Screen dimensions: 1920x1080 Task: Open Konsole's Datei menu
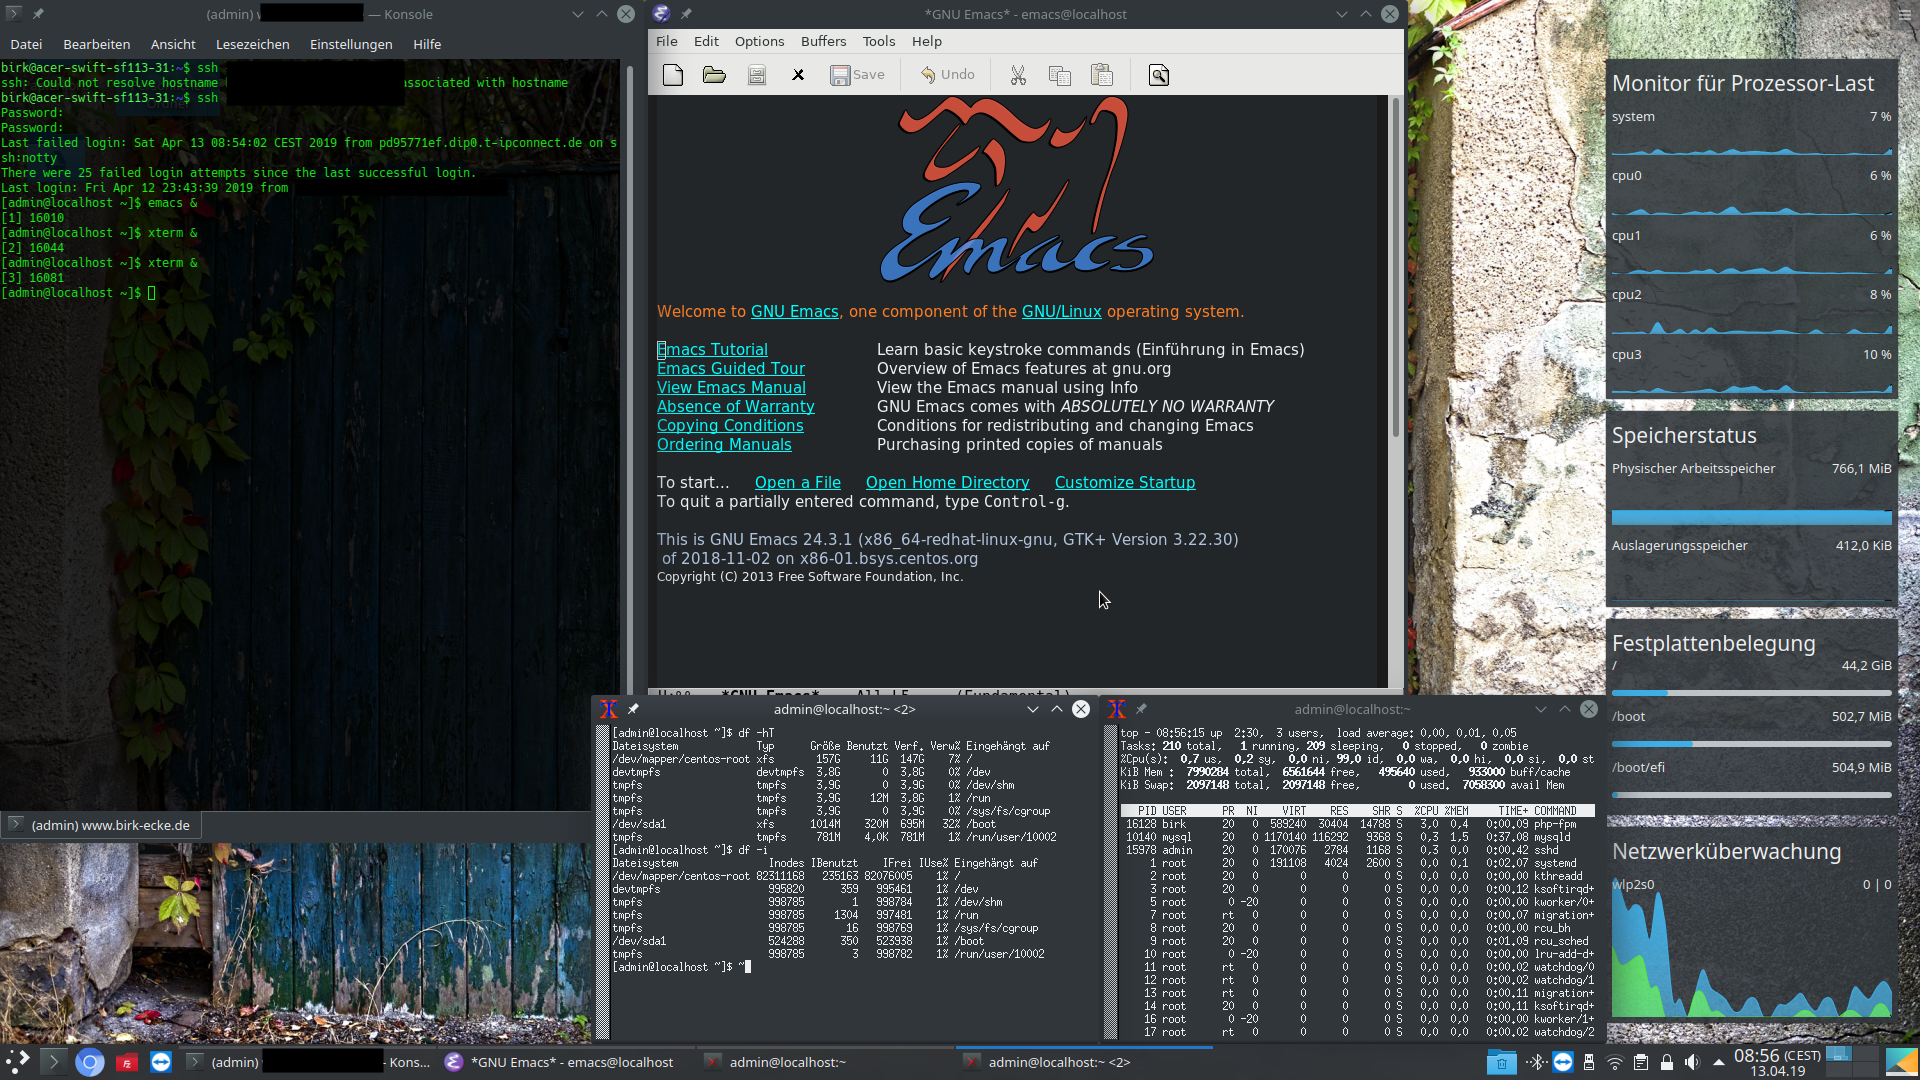26,44
